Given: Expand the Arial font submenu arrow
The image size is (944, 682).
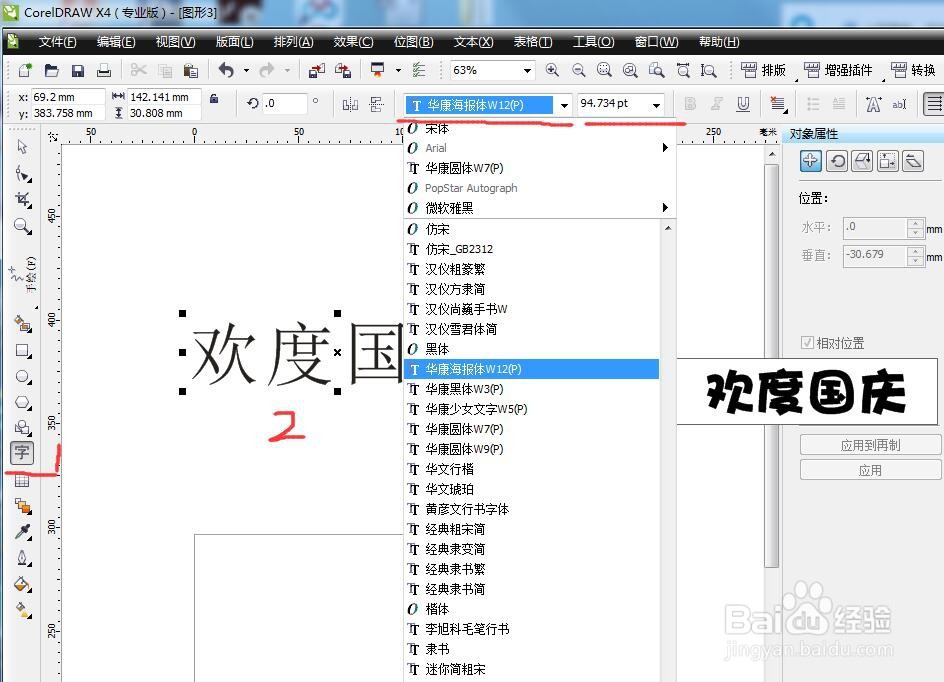Looking at the screenshot, I should [665, 147].
